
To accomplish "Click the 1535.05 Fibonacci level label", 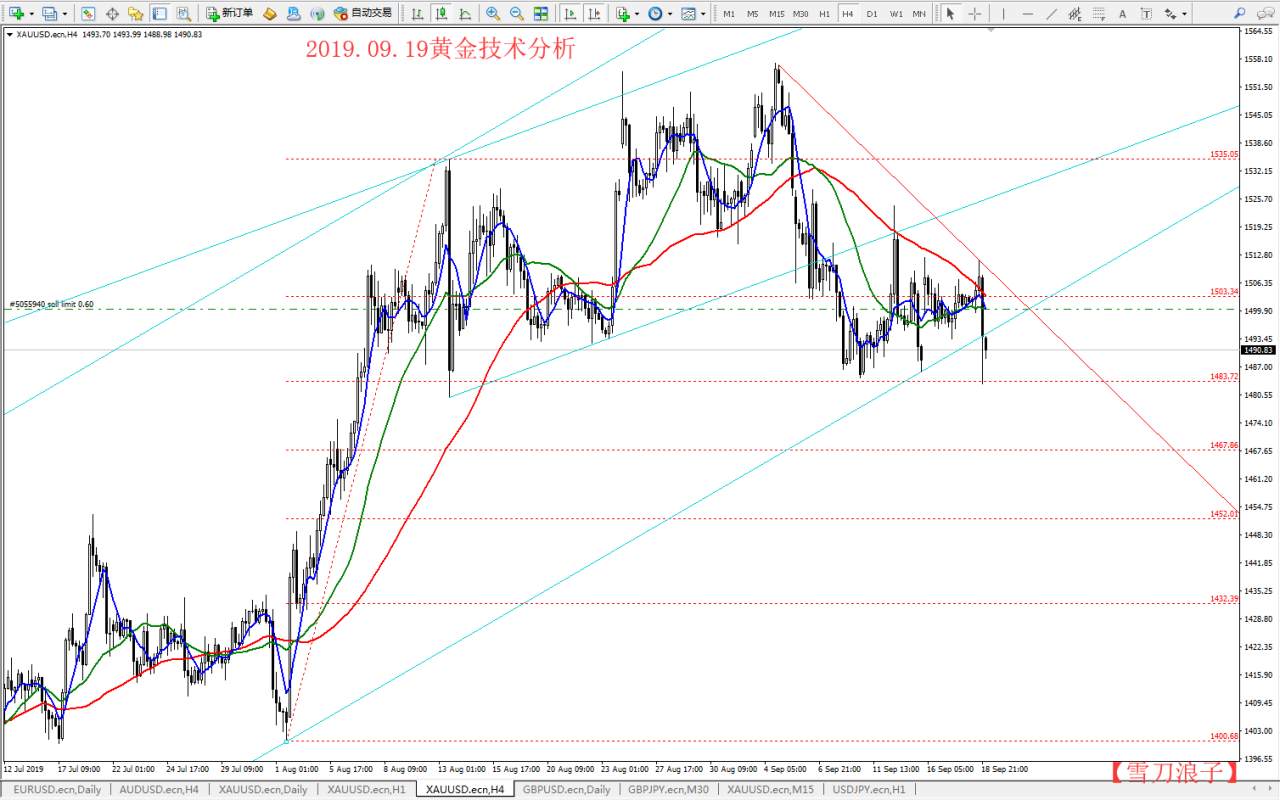I will (x=1224, y=155).
